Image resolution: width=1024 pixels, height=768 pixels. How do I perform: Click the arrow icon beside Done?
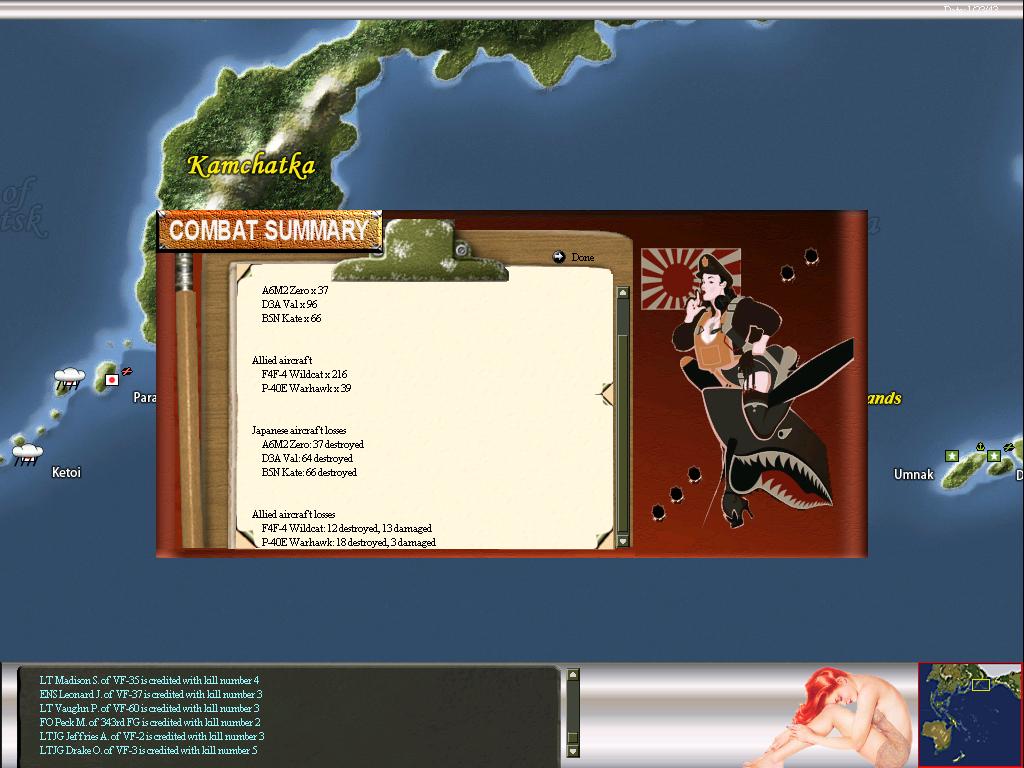(558, 257)
